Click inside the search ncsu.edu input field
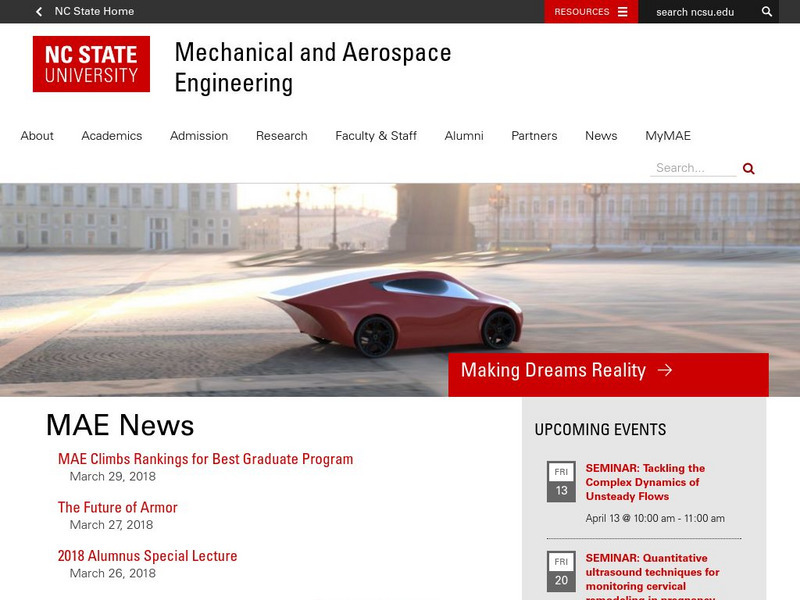 click(695, 12)
